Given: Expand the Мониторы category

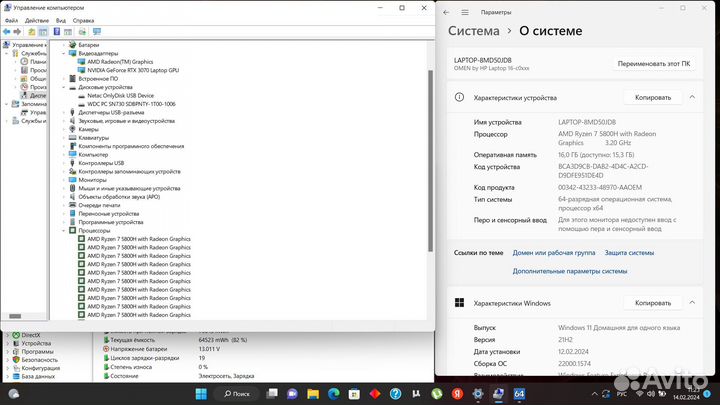Looking at the screenshot, I should point(64,180).
